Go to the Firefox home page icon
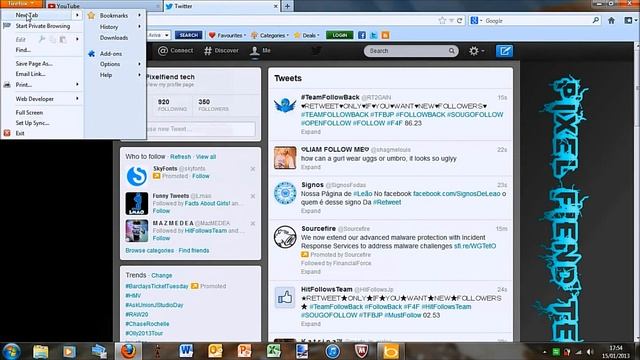Viewport: 640px width, 360px height. (x=611, y=20)
